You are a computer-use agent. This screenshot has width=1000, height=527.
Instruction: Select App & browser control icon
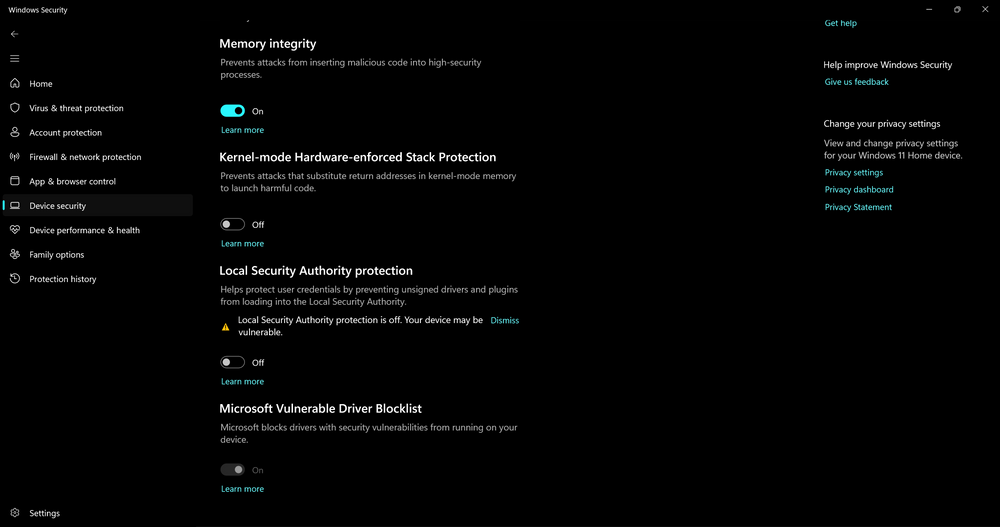[15, 181]
